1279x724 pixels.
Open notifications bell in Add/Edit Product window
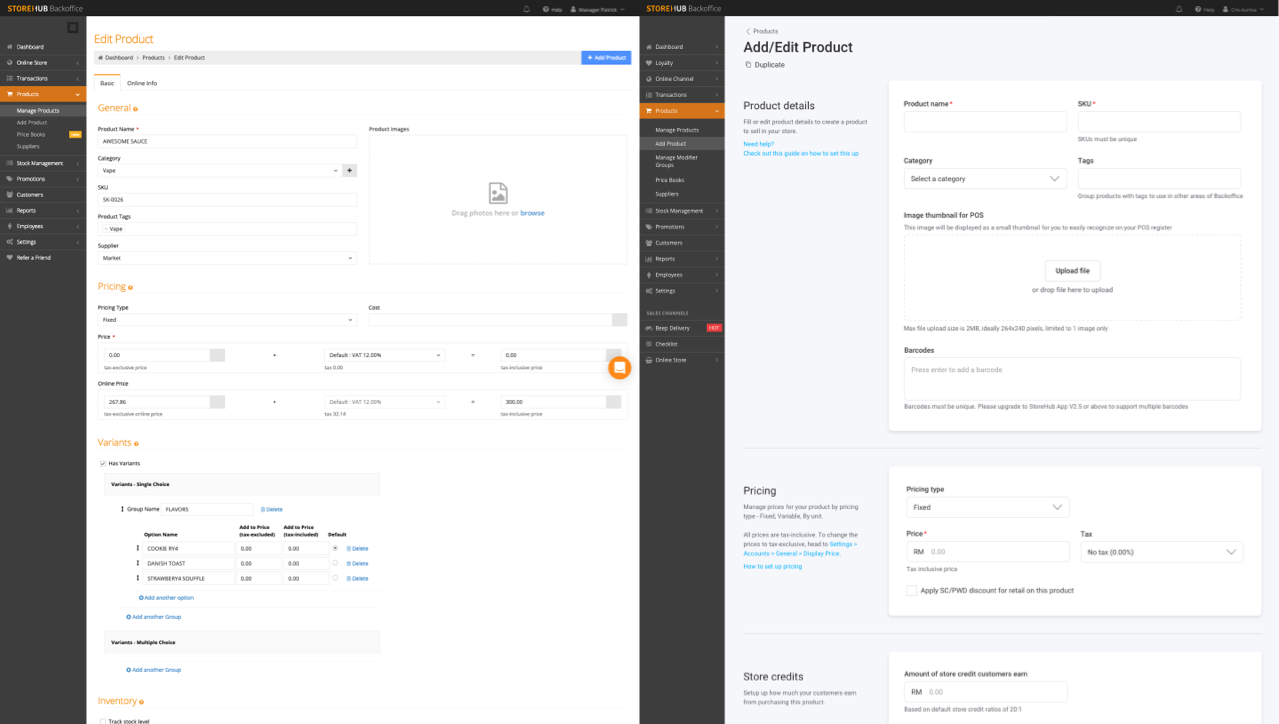(x=1180, y=9)
